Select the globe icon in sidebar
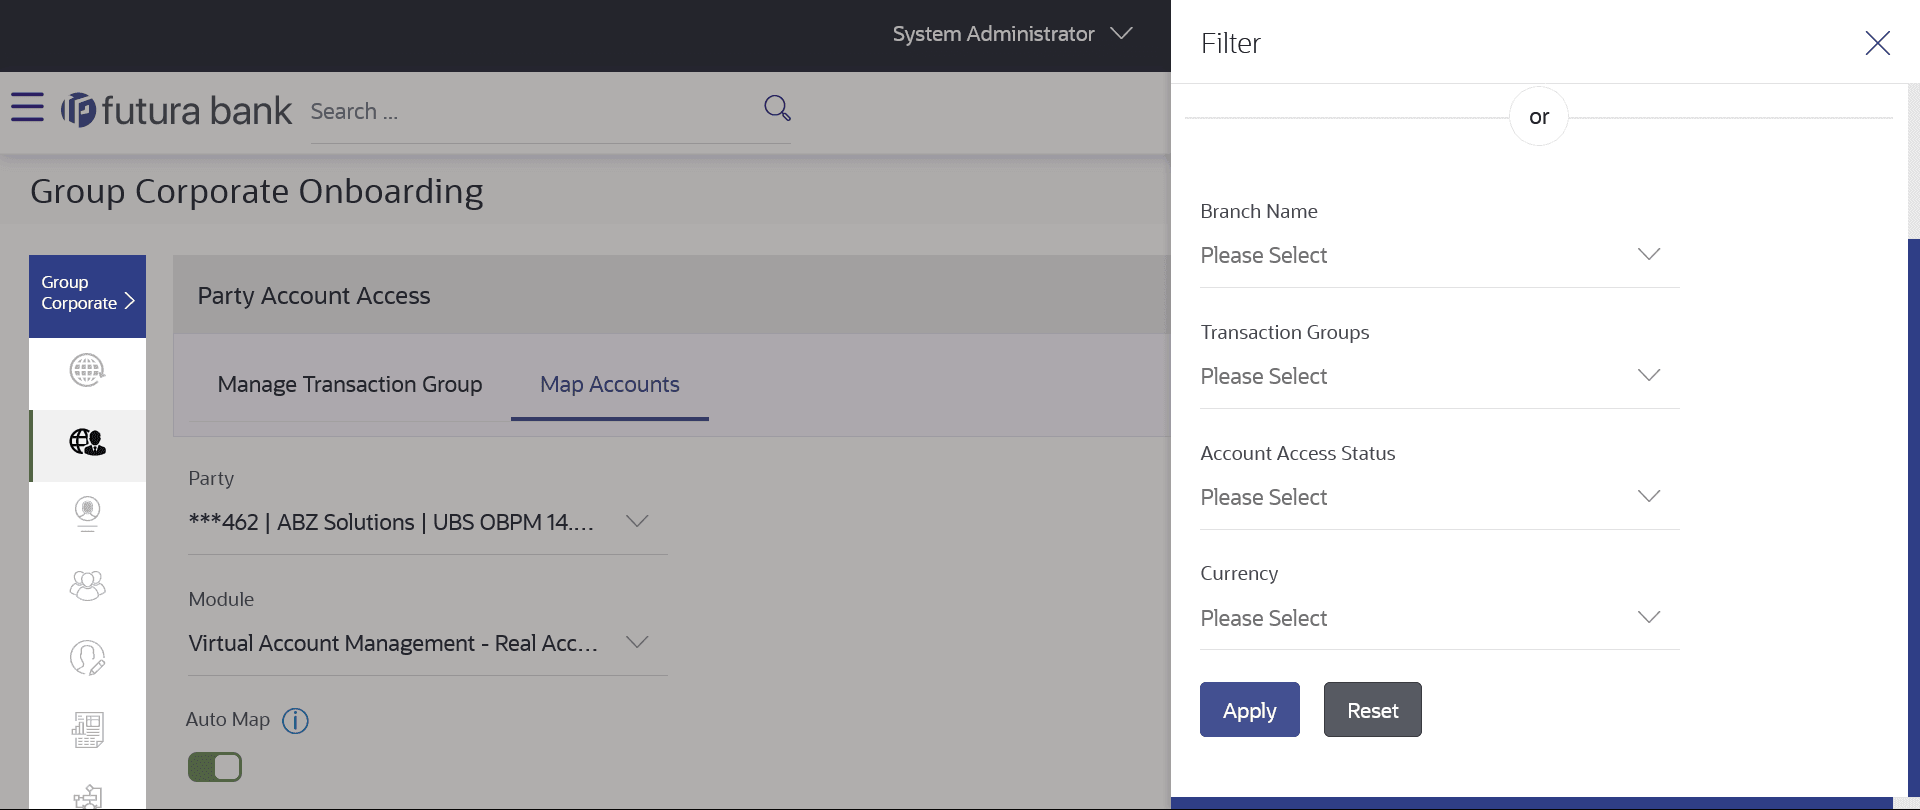 click(x=87, y=370)
